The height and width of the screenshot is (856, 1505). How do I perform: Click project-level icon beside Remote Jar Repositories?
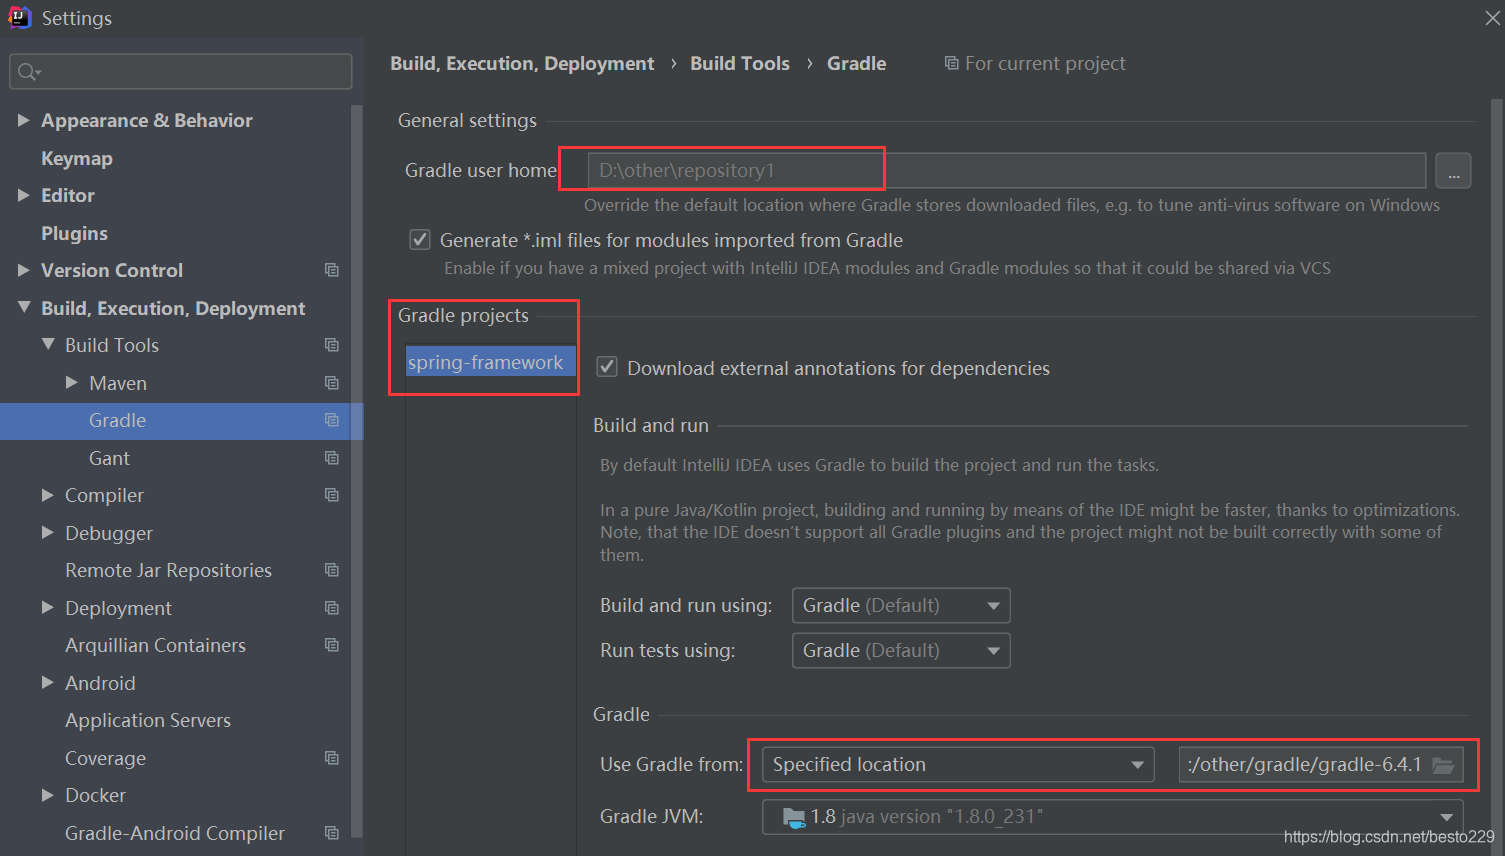pyautogui.click(x=332, y=570)
